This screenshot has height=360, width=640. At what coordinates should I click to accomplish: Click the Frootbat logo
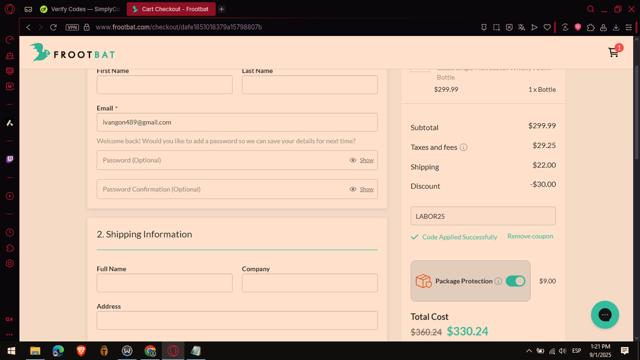[x=73, y=53]
